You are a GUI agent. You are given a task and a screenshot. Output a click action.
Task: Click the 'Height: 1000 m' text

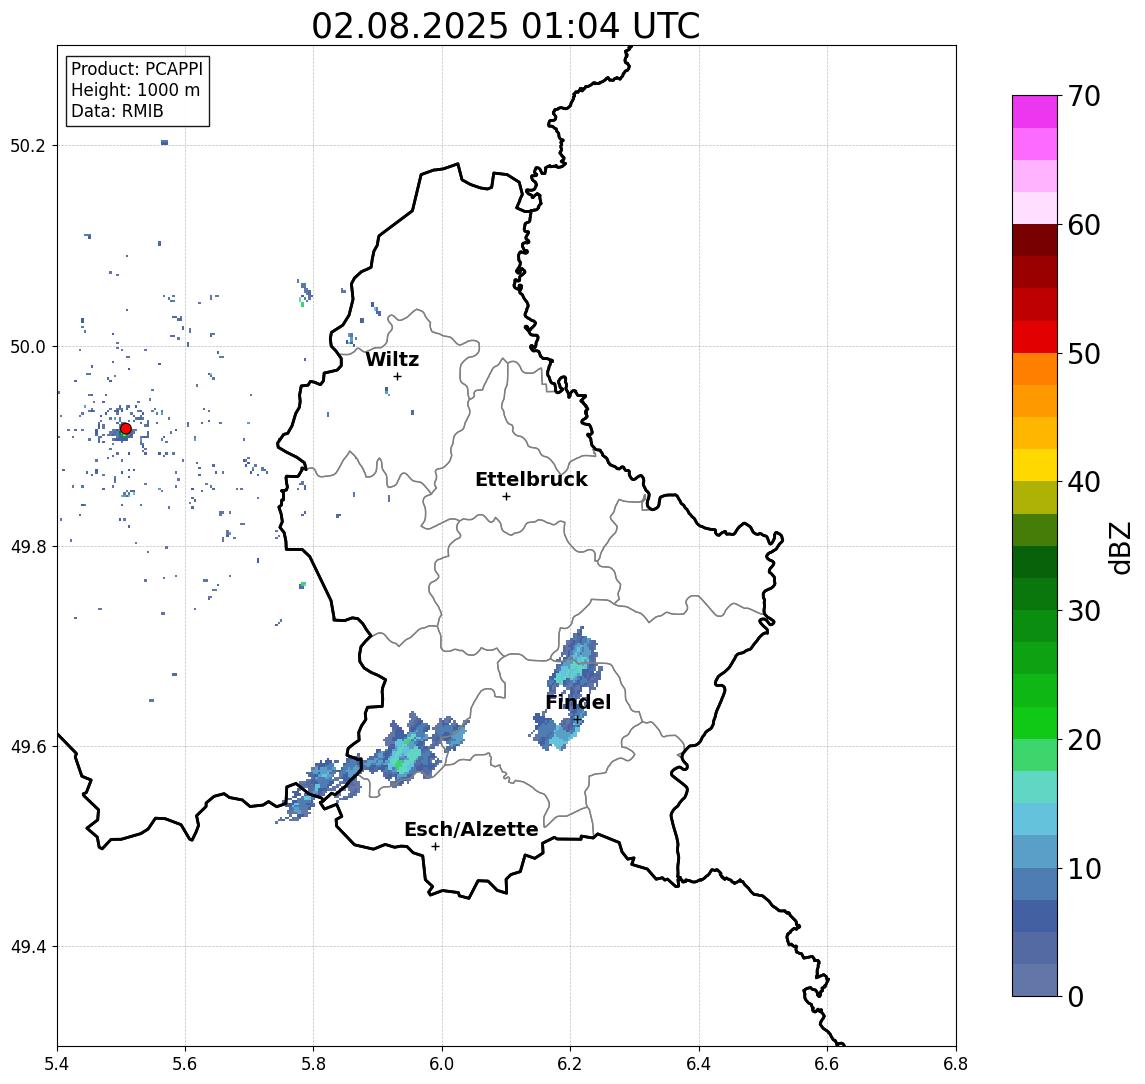point(135,90)
